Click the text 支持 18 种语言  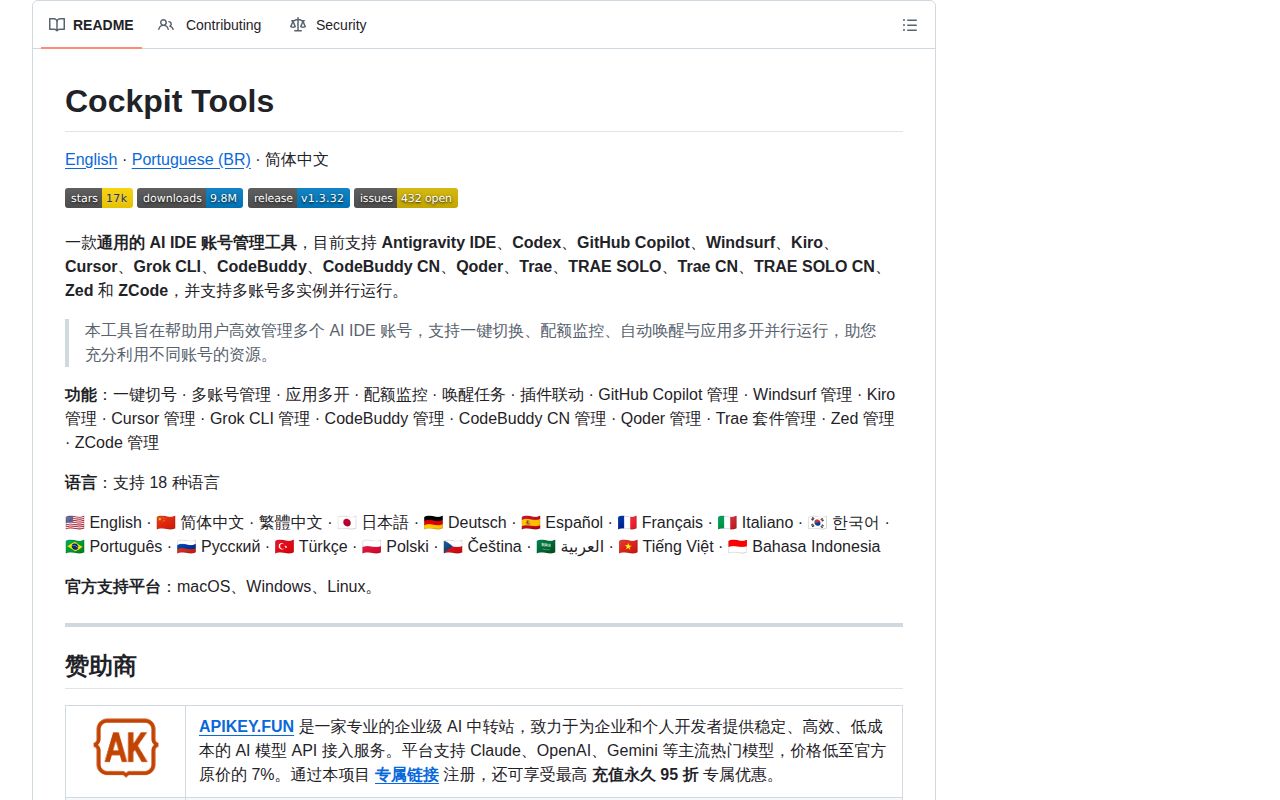pos(166,482)
